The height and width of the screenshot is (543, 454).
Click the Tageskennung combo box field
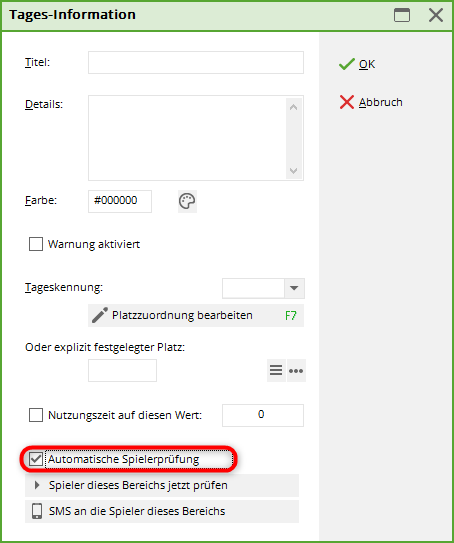[253, 288]
